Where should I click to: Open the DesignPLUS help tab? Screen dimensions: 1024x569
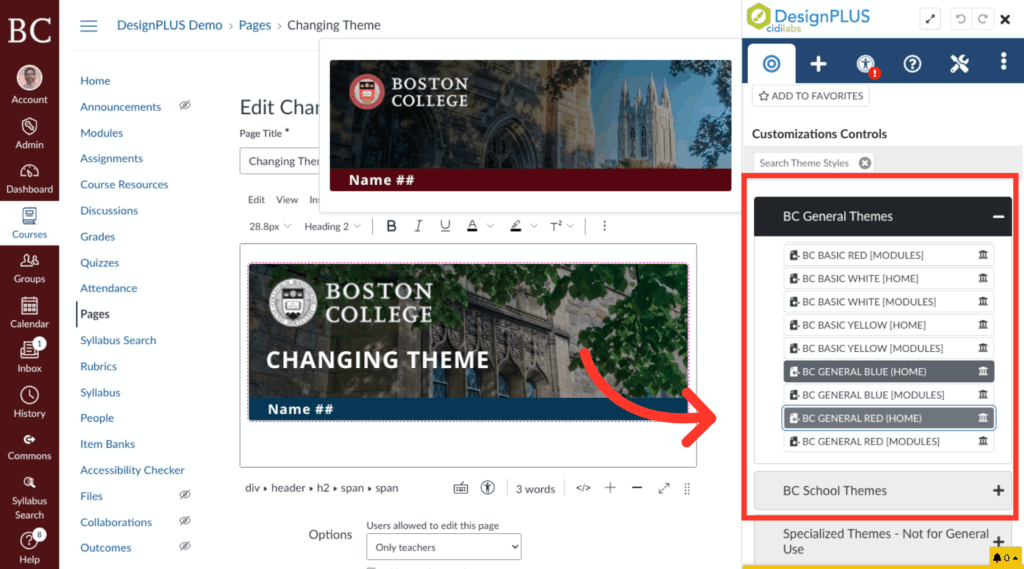click(912, 63)
